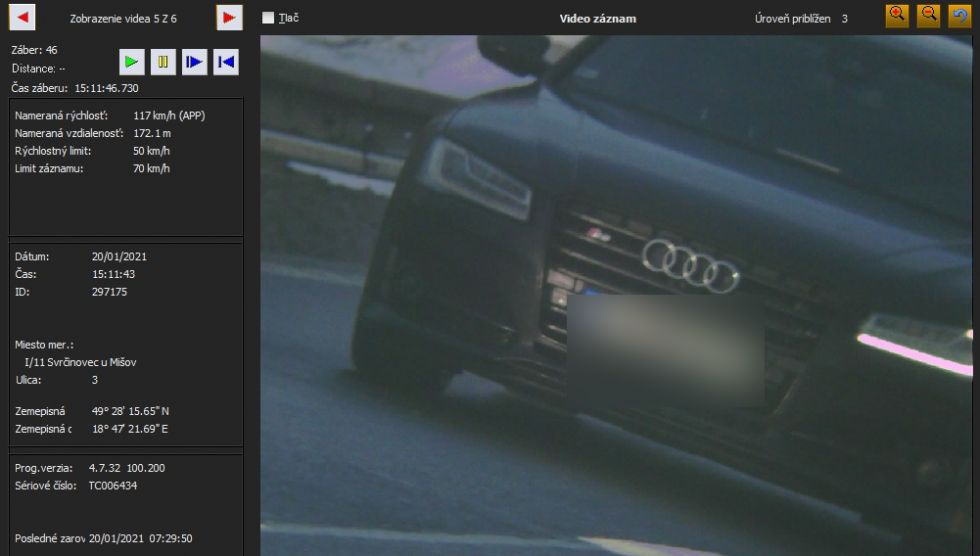This screenshot has width=980, height=556.
Task: Select the 'Video záznam' title
Action: tap(598, 19)
